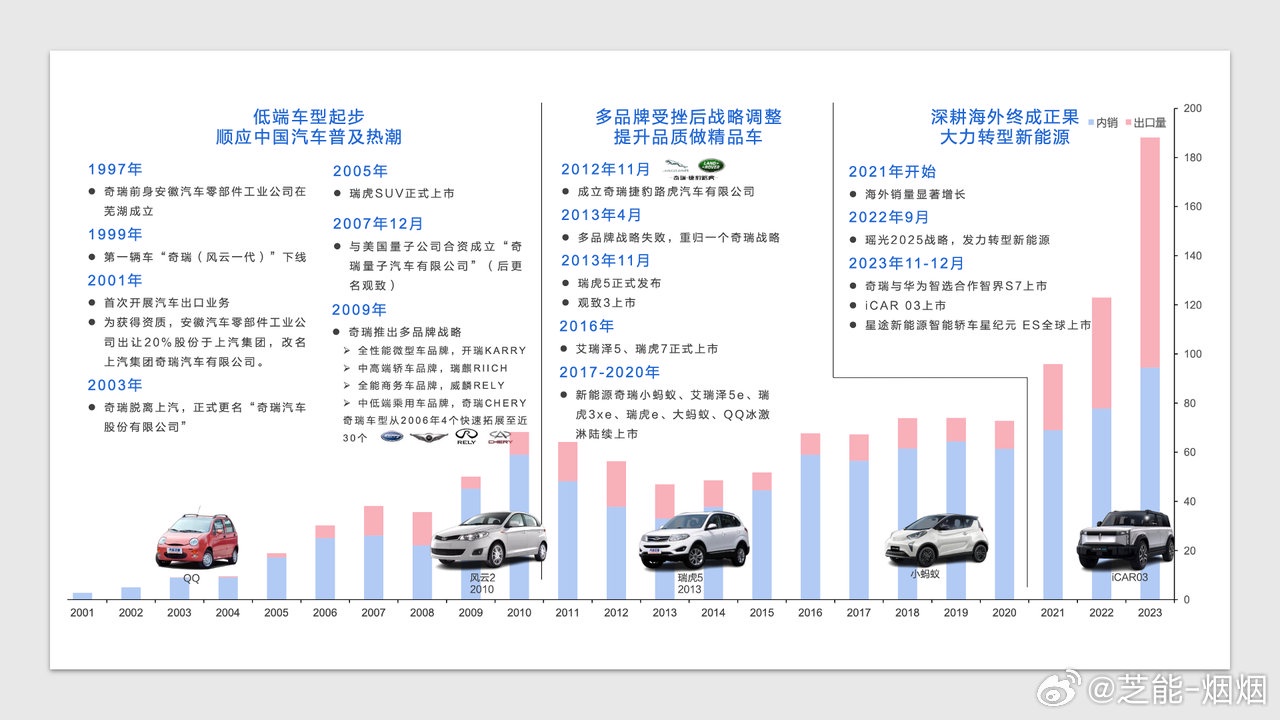The width and height of the screenshot is (1280, 720).
Task: Click the 1997年 timeline heading
Action: tap(115, 169)
